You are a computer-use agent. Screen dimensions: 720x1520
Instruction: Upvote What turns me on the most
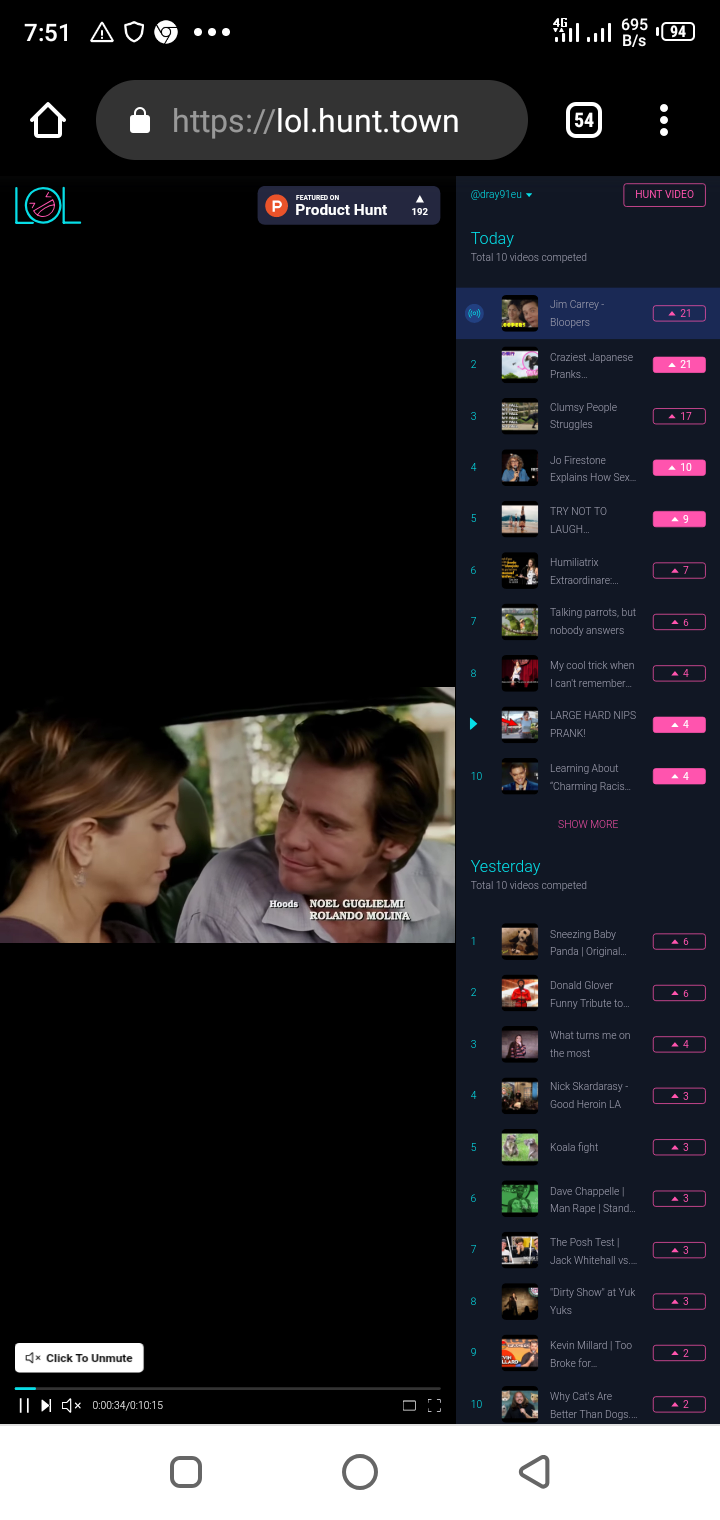tap(679, 1044)
